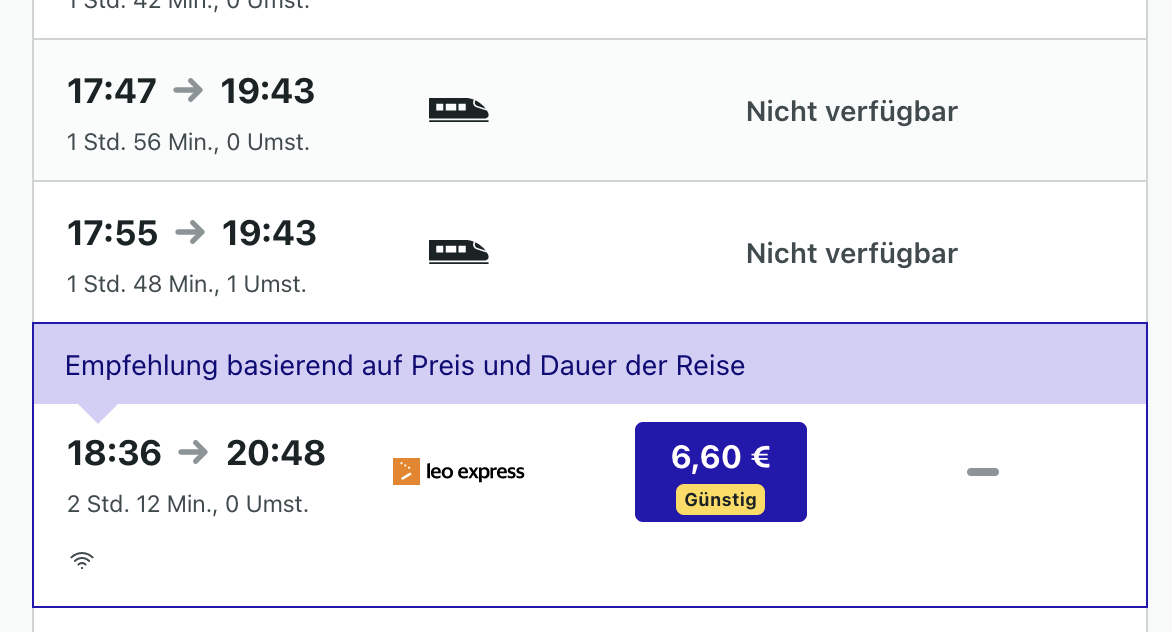
Task: Click the 20:48 arrival time
Action: pyautogui.click(x=276, y=453)
